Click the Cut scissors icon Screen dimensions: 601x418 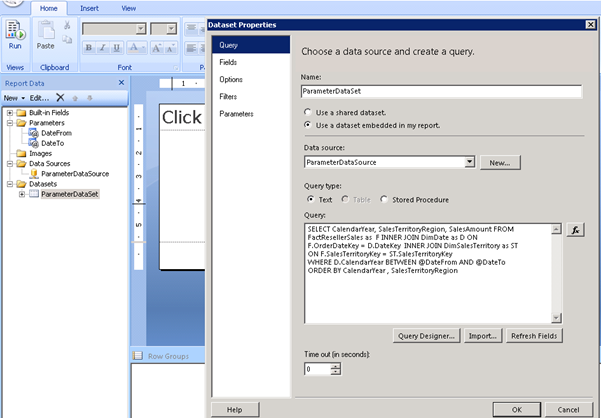click(67, 26)
